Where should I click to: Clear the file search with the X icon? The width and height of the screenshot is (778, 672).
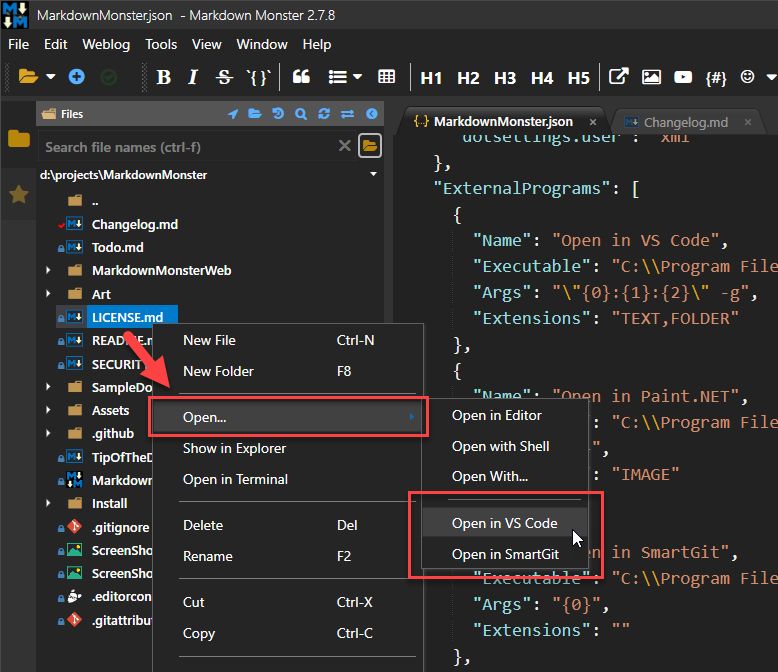[344, 145]
